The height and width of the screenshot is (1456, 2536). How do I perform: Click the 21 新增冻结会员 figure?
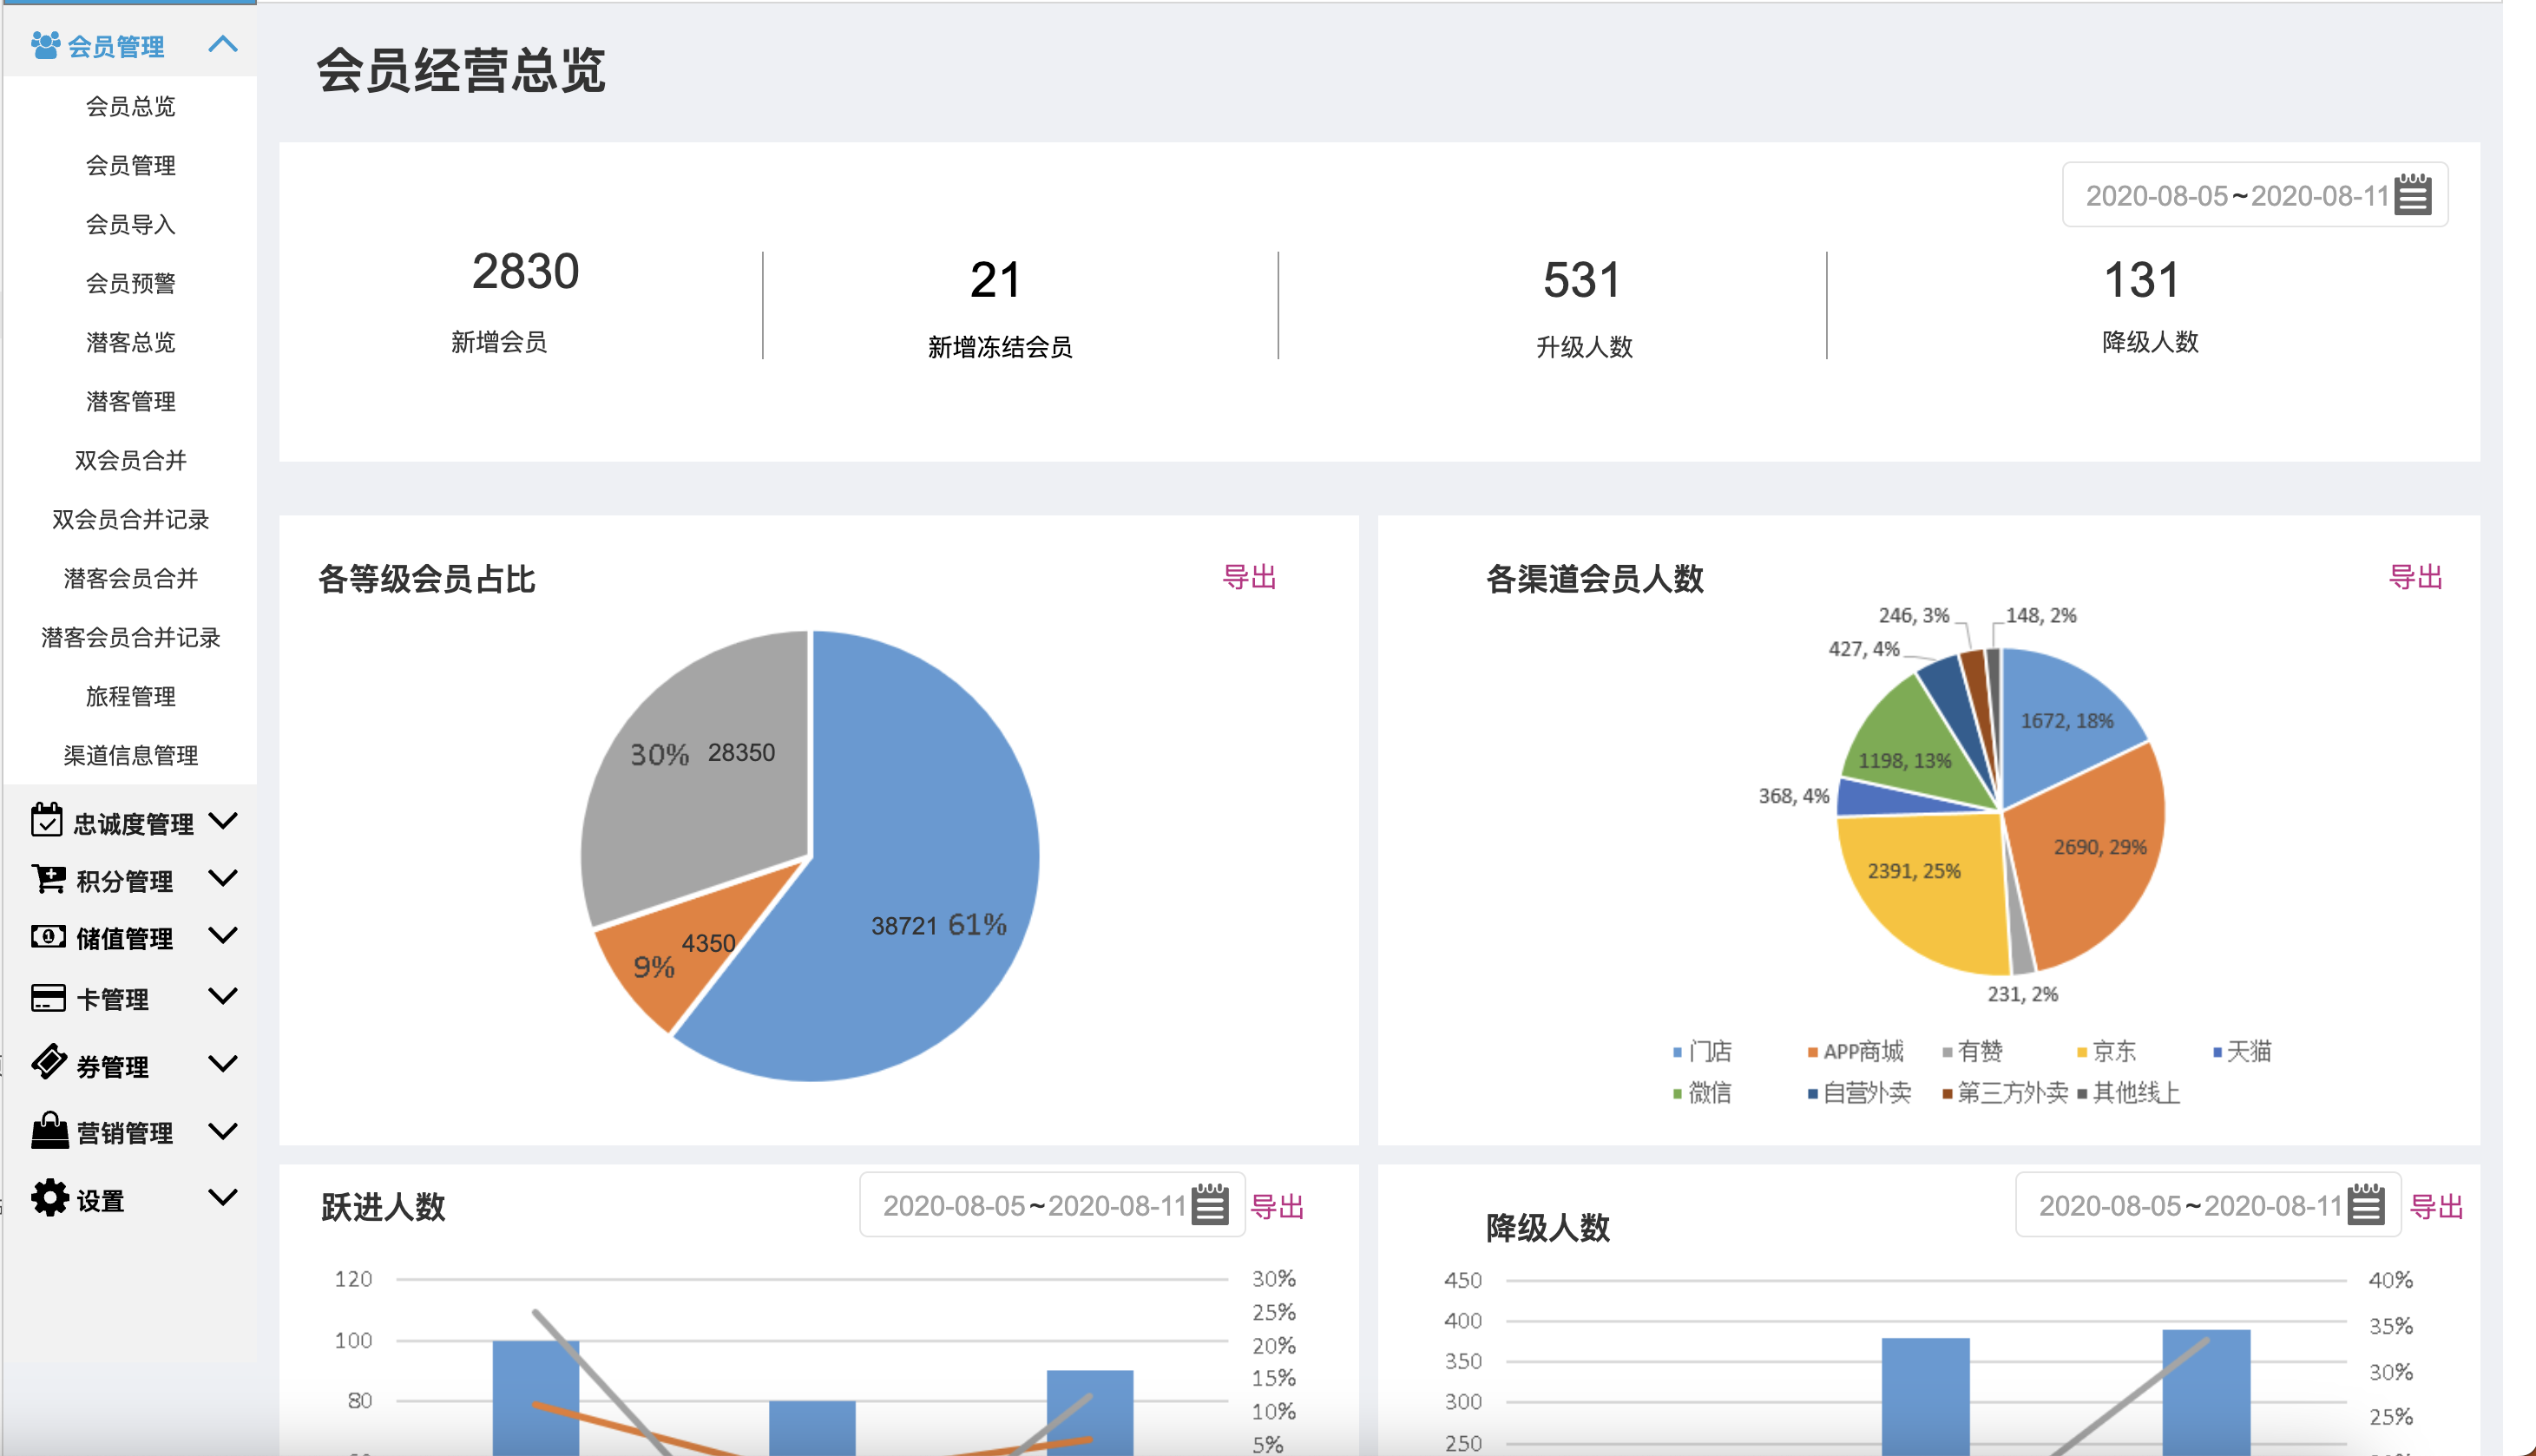point(996,280)
